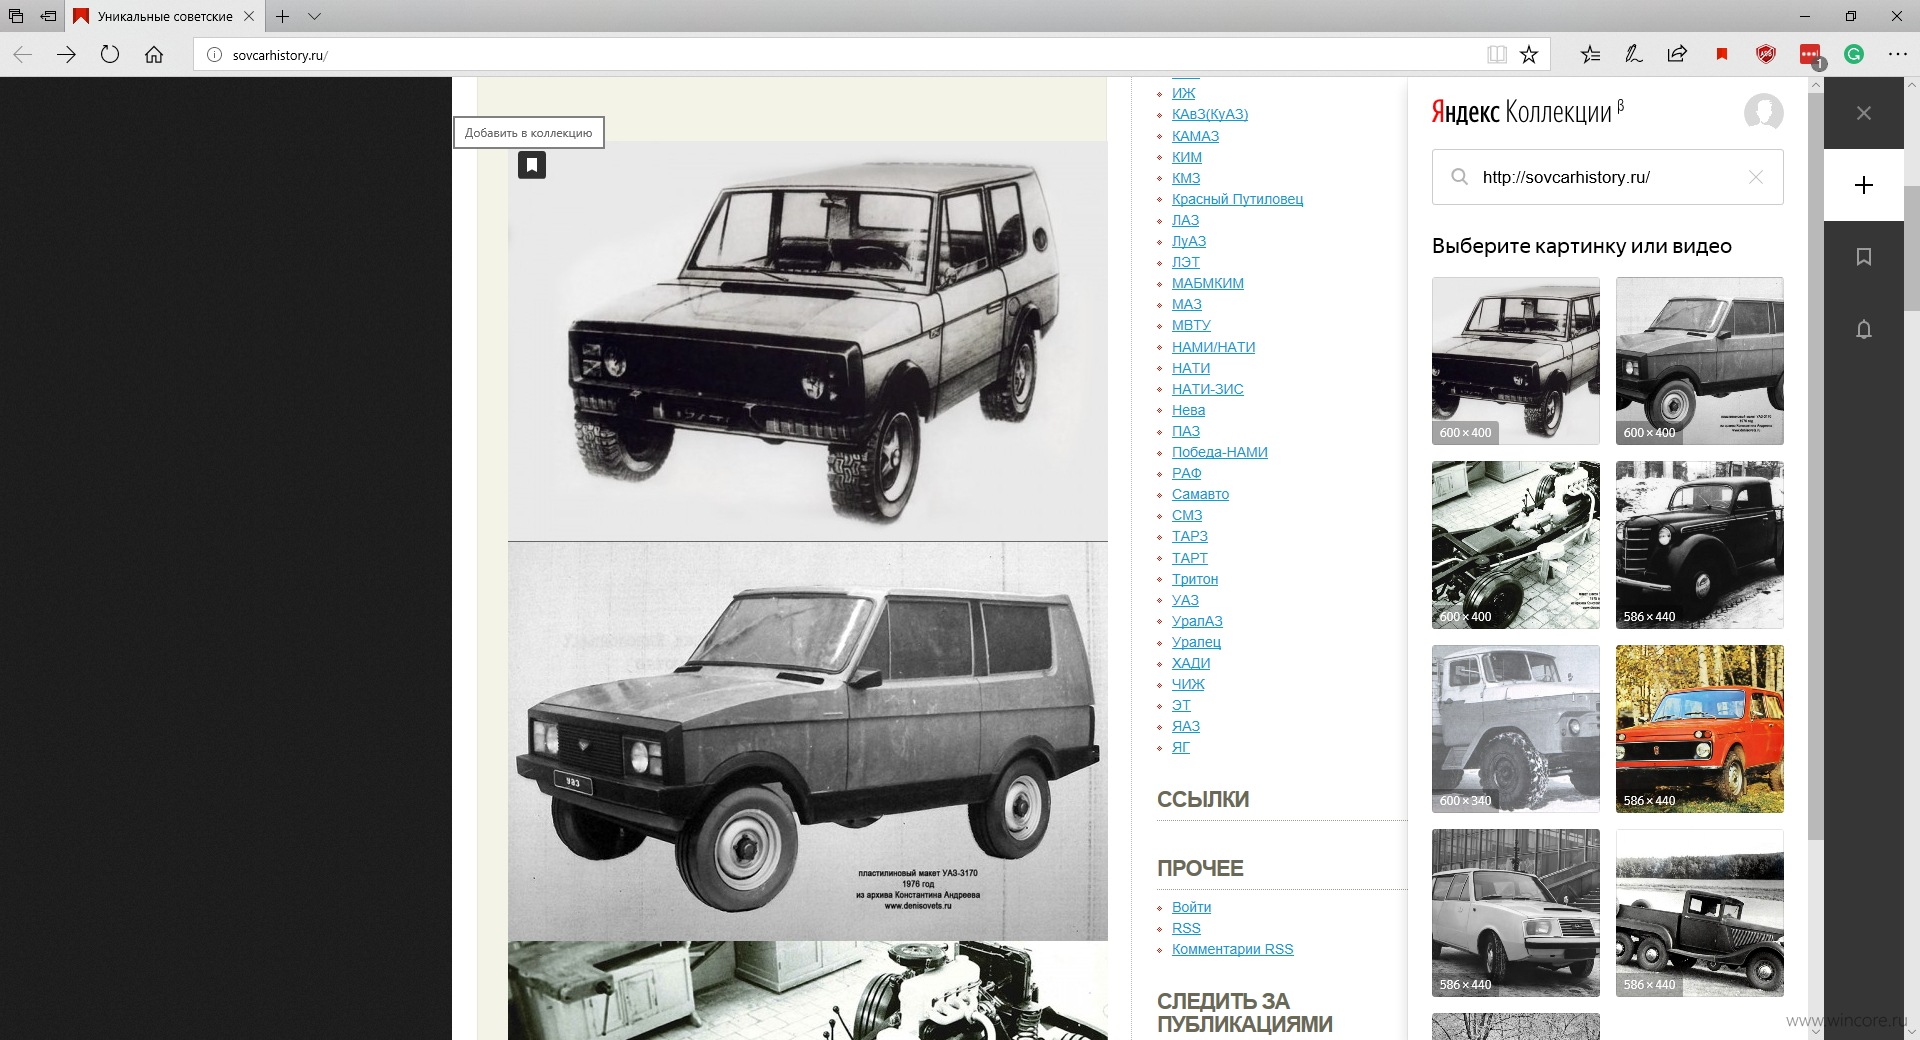The image size is (1920, 1040).
Task: Add page to favorites star
Action: tap(1529, 55)
